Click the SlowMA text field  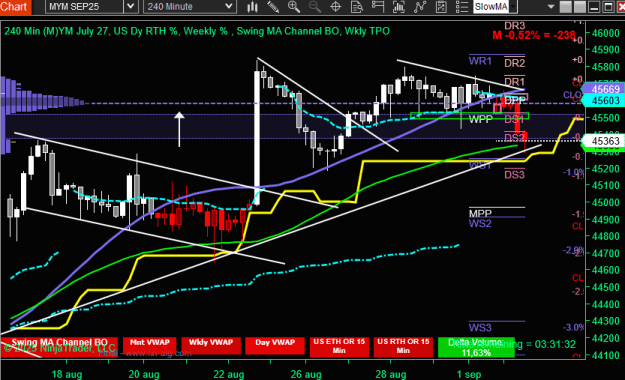[491, 6]
